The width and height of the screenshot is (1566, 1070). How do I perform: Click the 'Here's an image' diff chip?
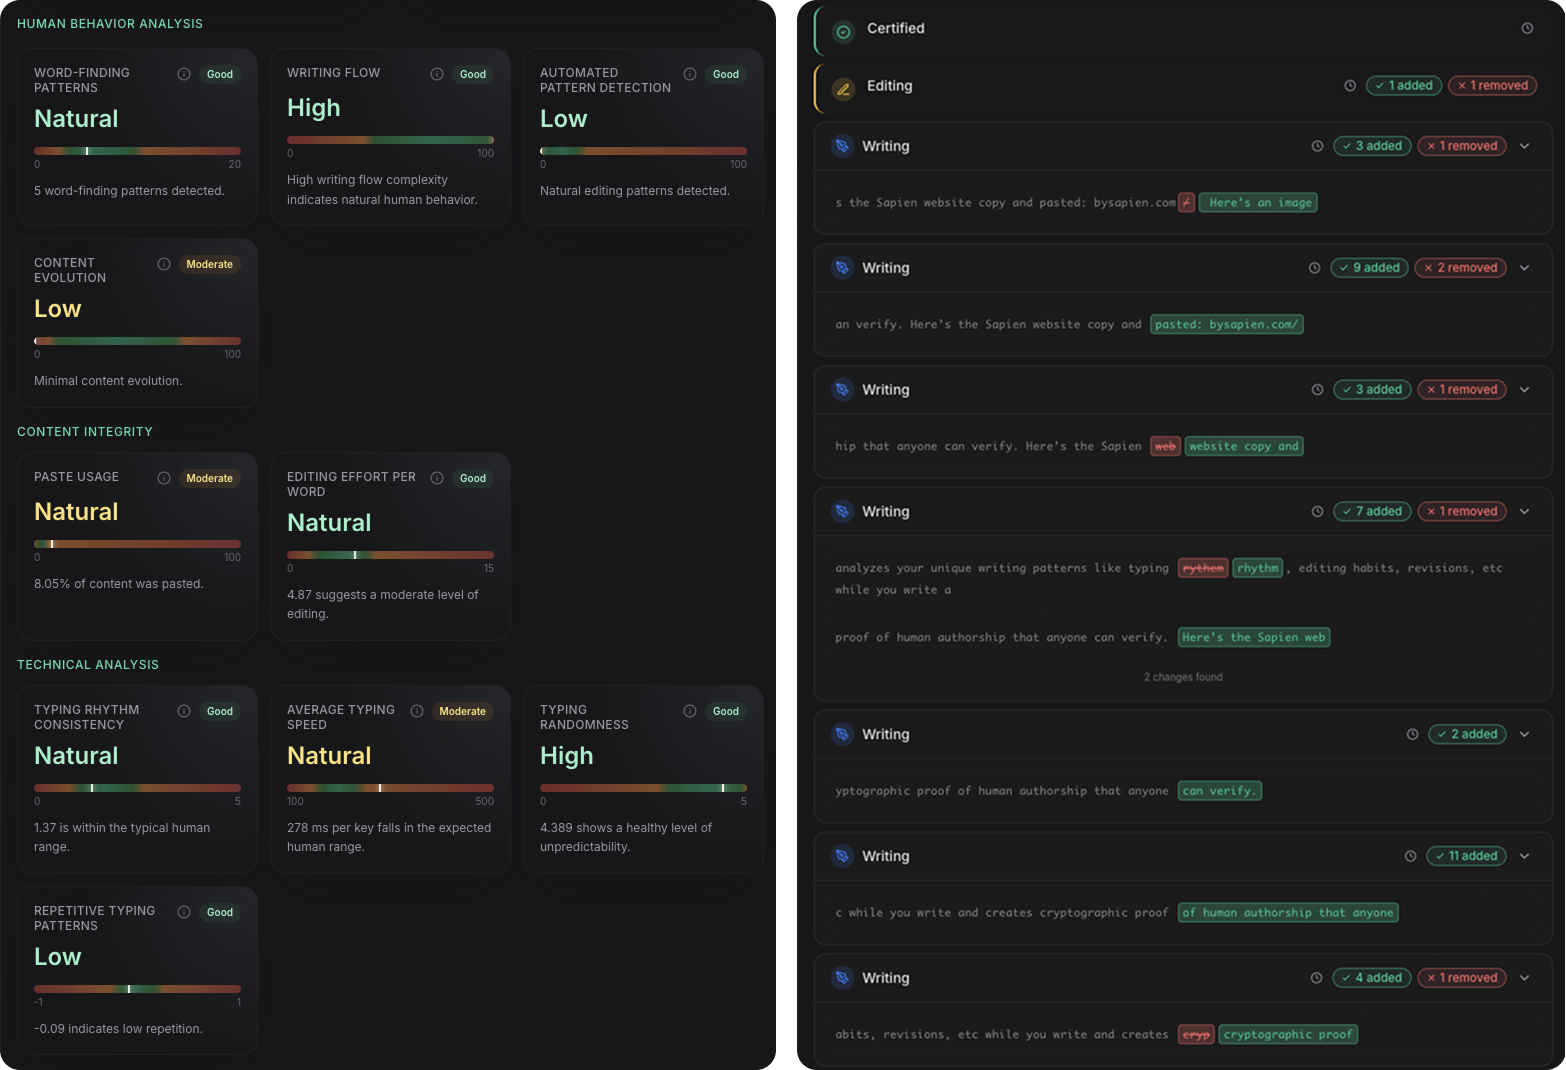pos(1257,202)
